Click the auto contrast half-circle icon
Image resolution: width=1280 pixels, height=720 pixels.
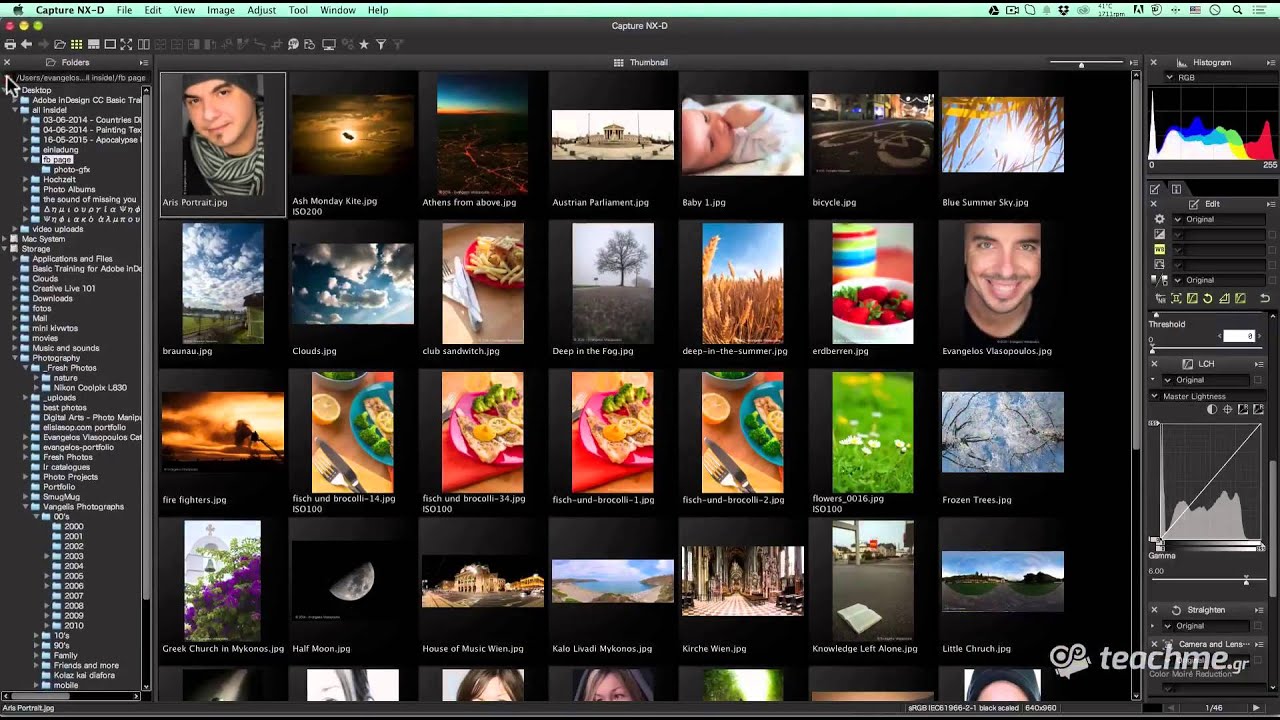1212,409
